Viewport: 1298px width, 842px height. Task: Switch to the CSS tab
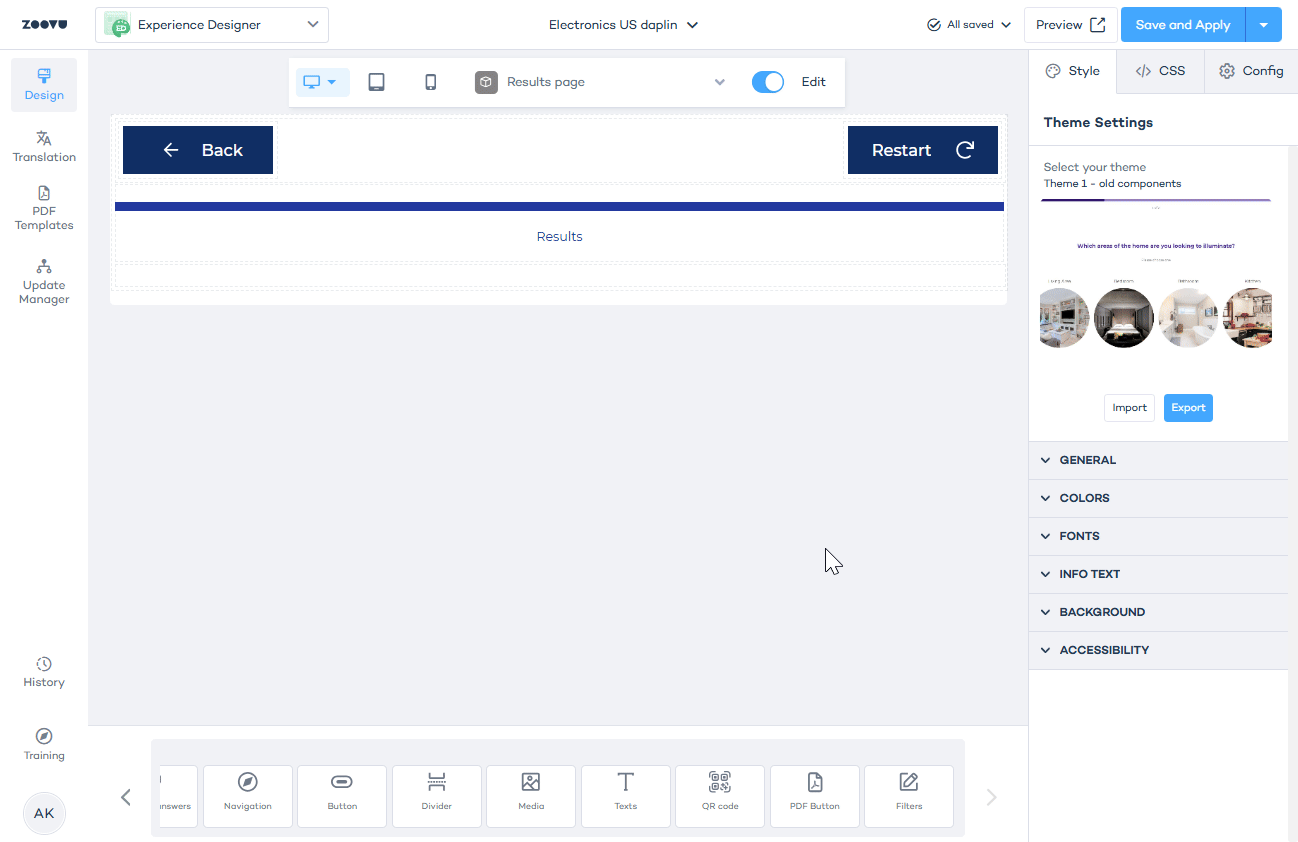(1160, 71)
